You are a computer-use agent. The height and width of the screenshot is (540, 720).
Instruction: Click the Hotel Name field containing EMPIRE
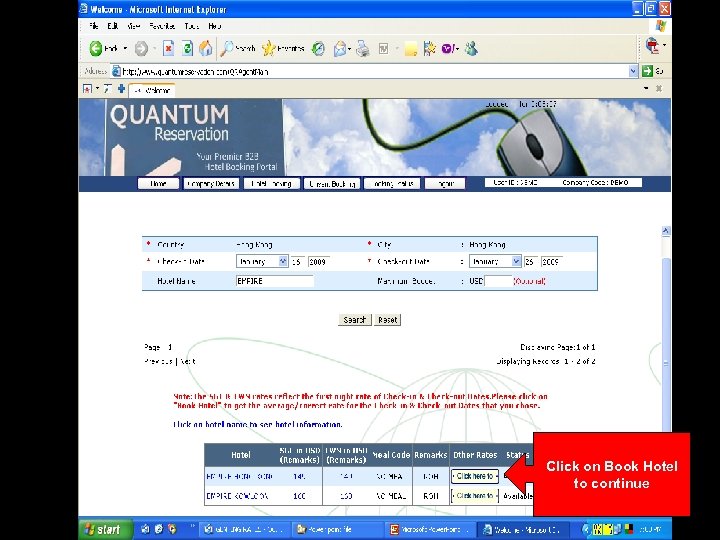click(x=275, y=281)
